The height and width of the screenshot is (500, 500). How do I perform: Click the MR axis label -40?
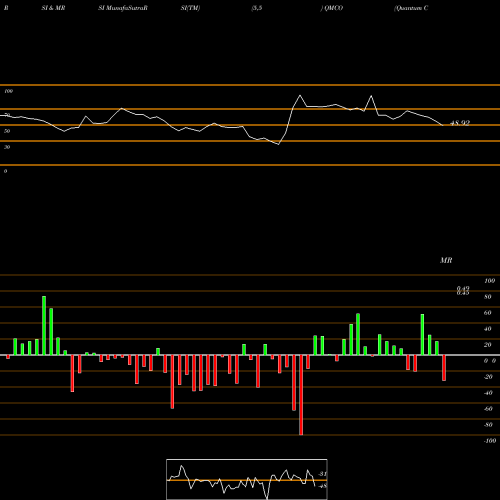(488, 393)
